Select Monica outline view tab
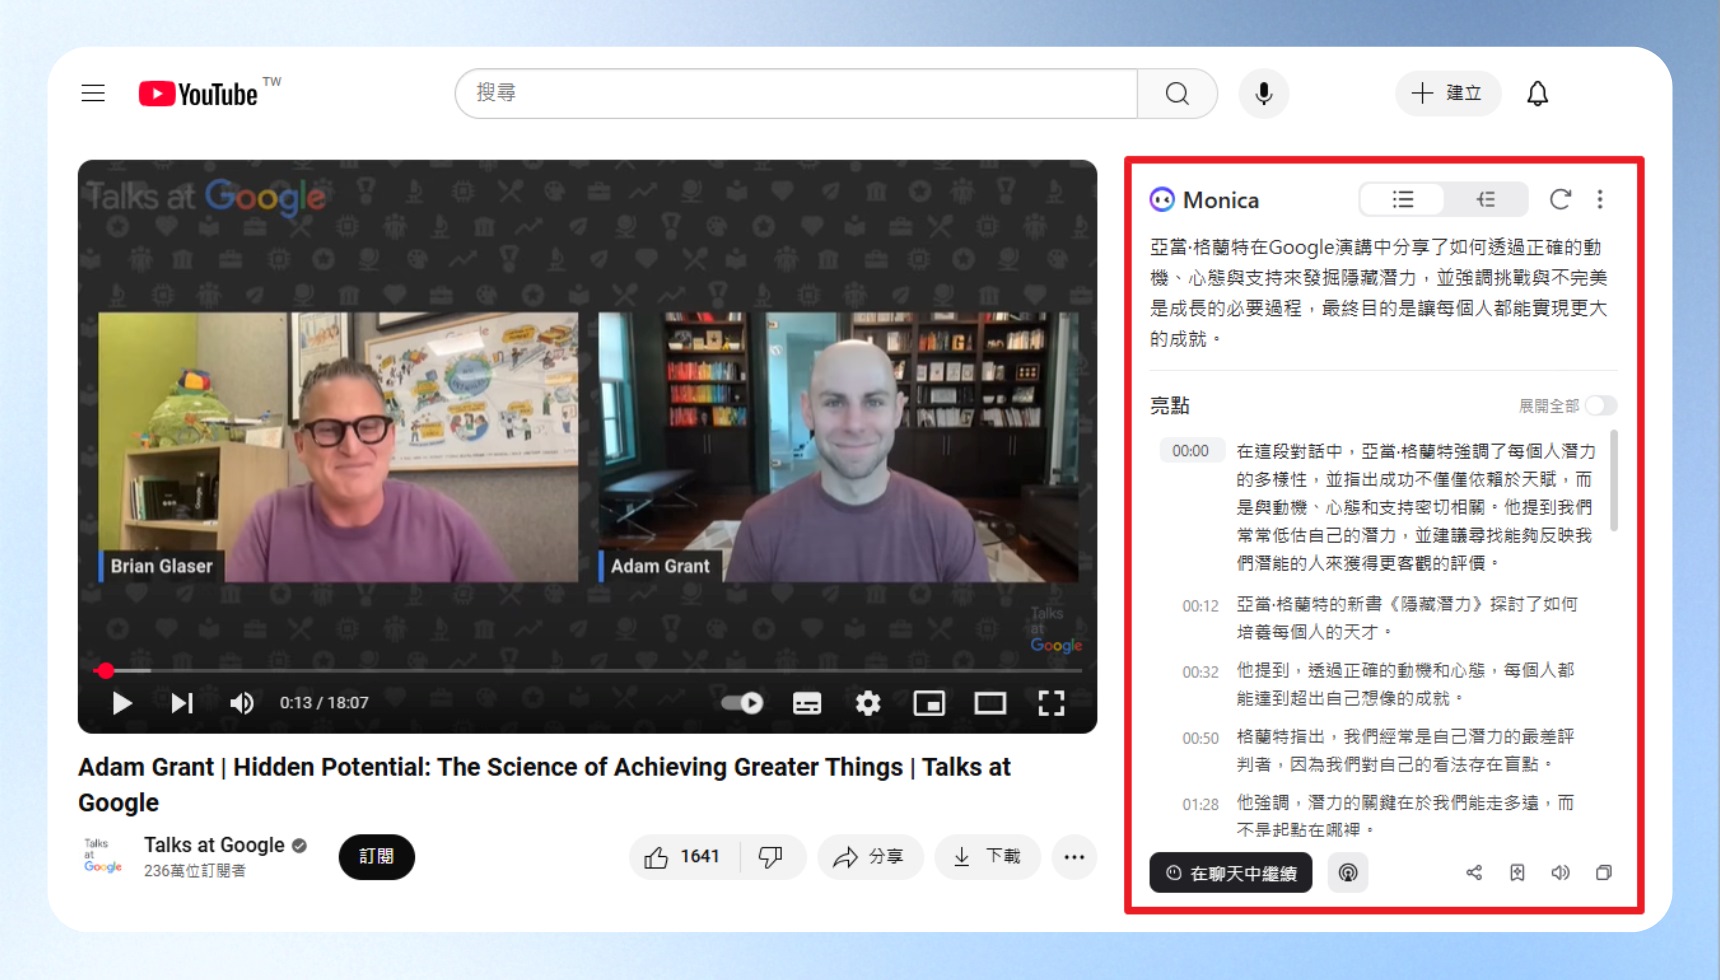 point(1485,200)
